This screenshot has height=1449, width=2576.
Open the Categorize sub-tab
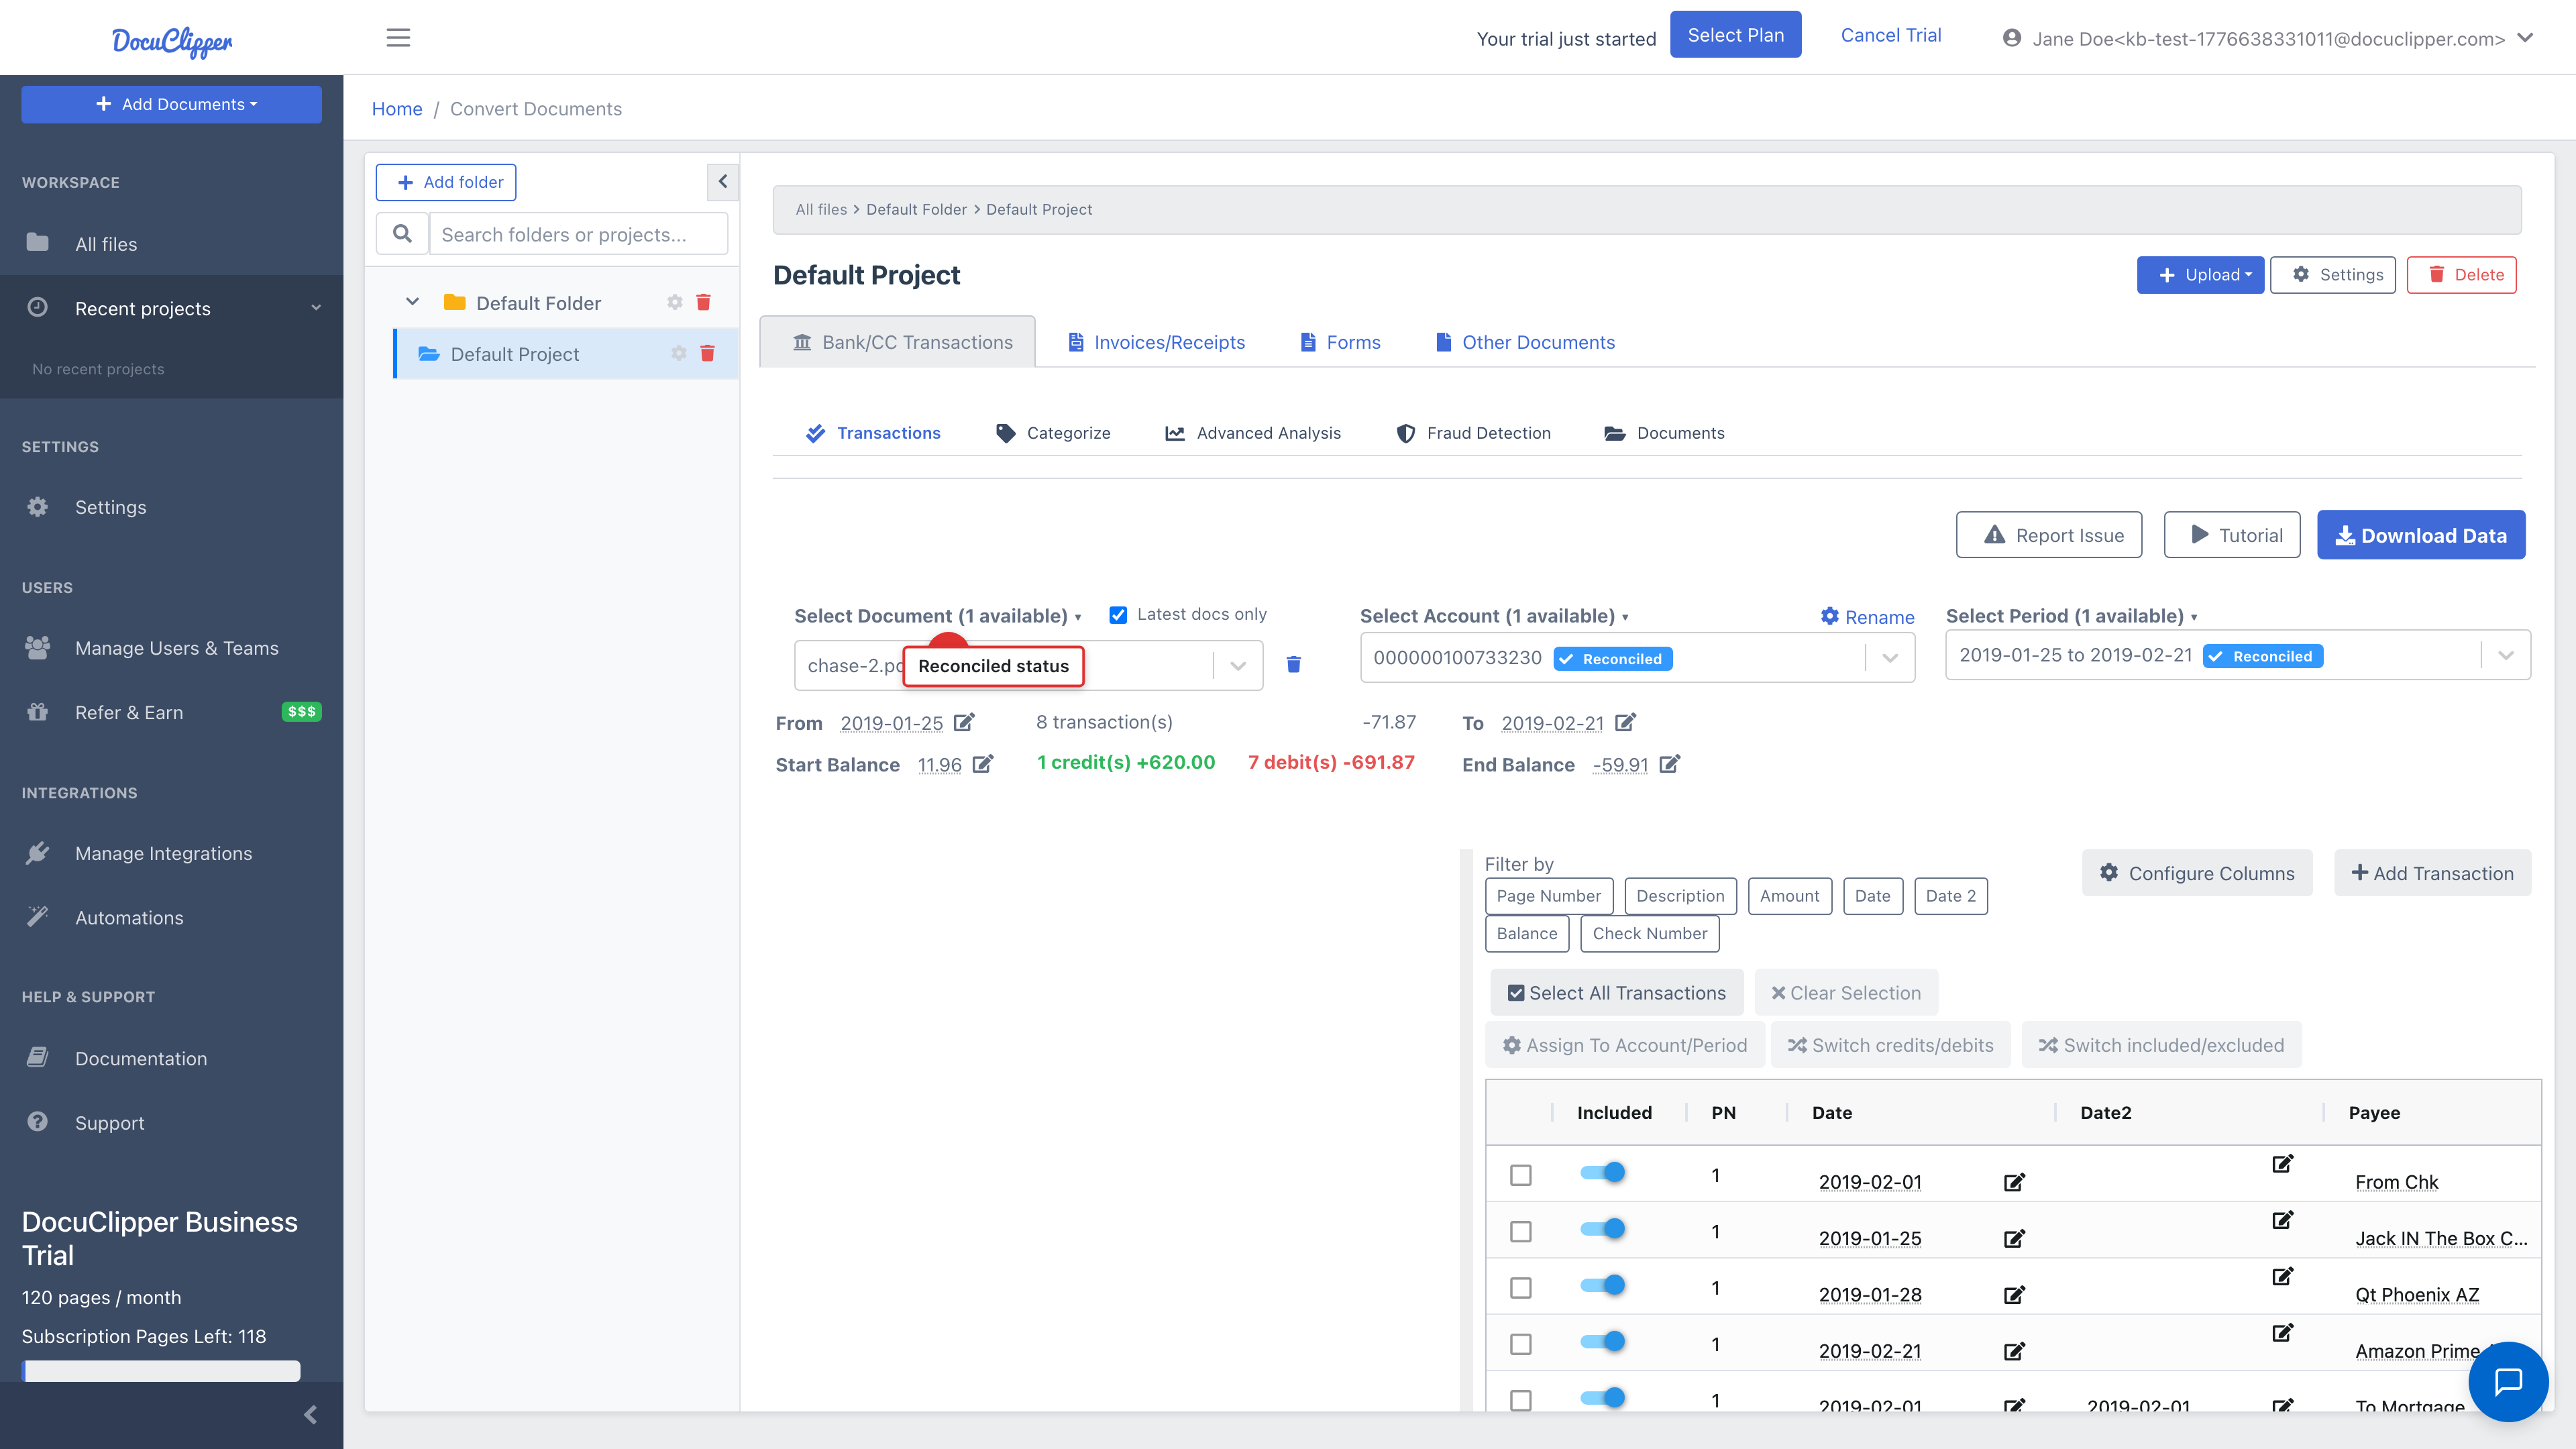point(1053,433)
